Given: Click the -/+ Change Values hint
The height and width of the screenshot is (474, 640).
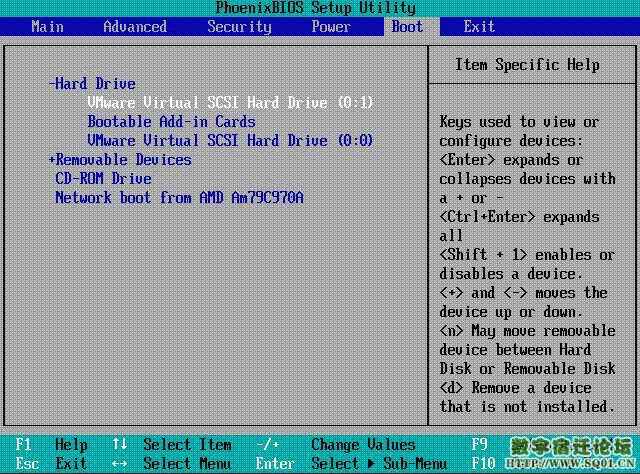Looking at the screenshot, I should coord(336,445).
